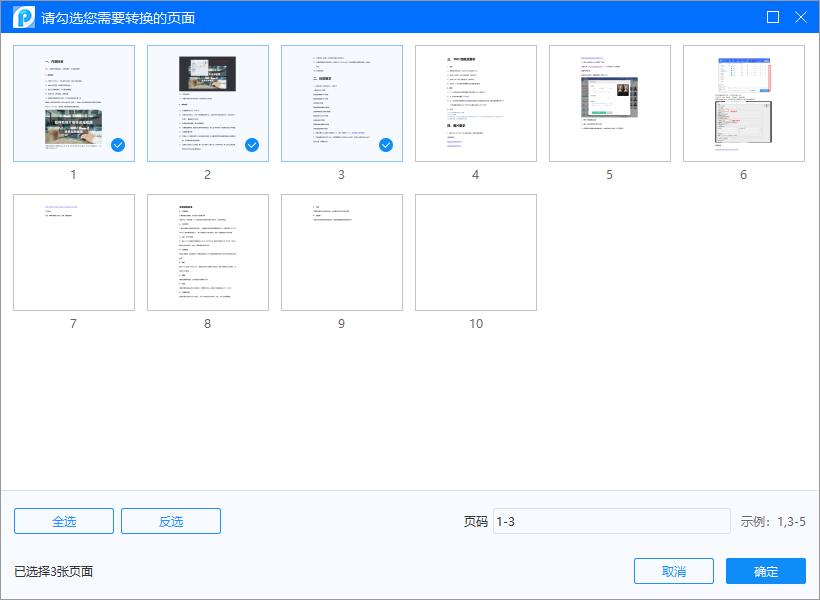
Task: Close the page selection dialog
Action: pos(801,17)
